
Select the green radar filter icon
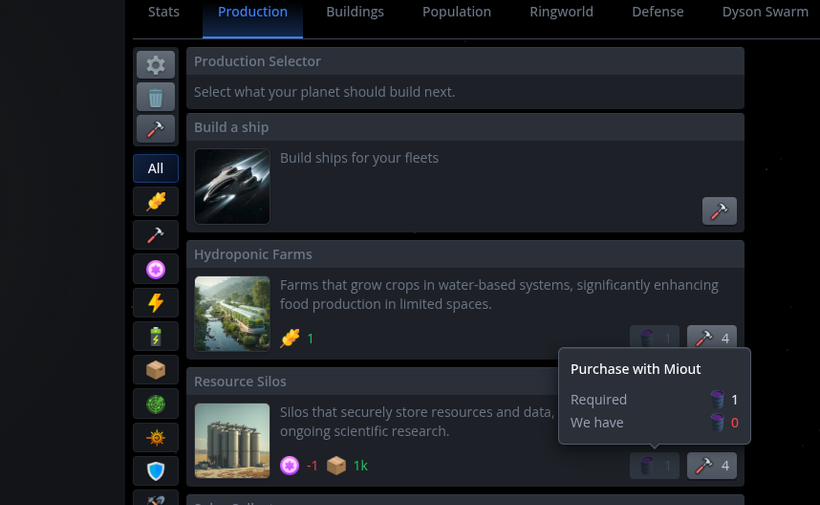156,404
